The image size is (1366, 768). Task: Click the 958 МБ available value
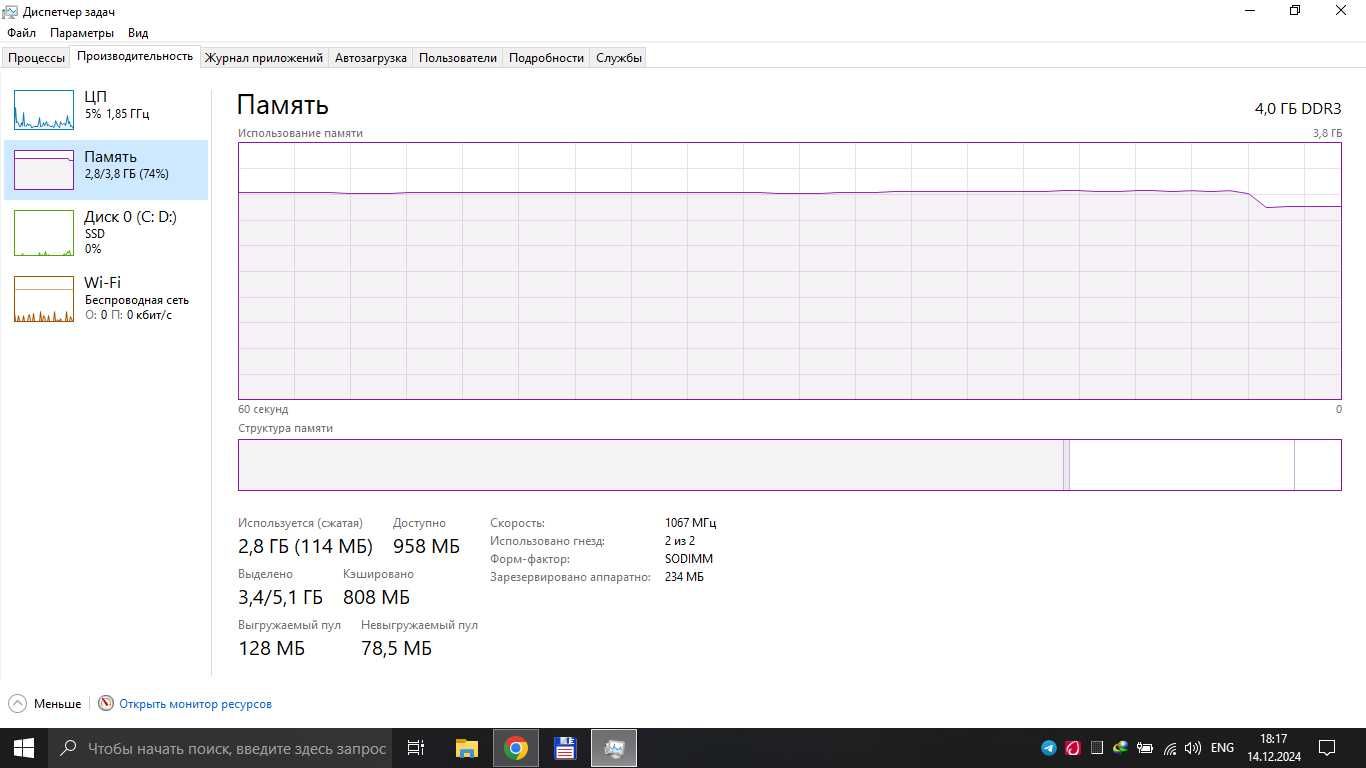pos(426,546)
